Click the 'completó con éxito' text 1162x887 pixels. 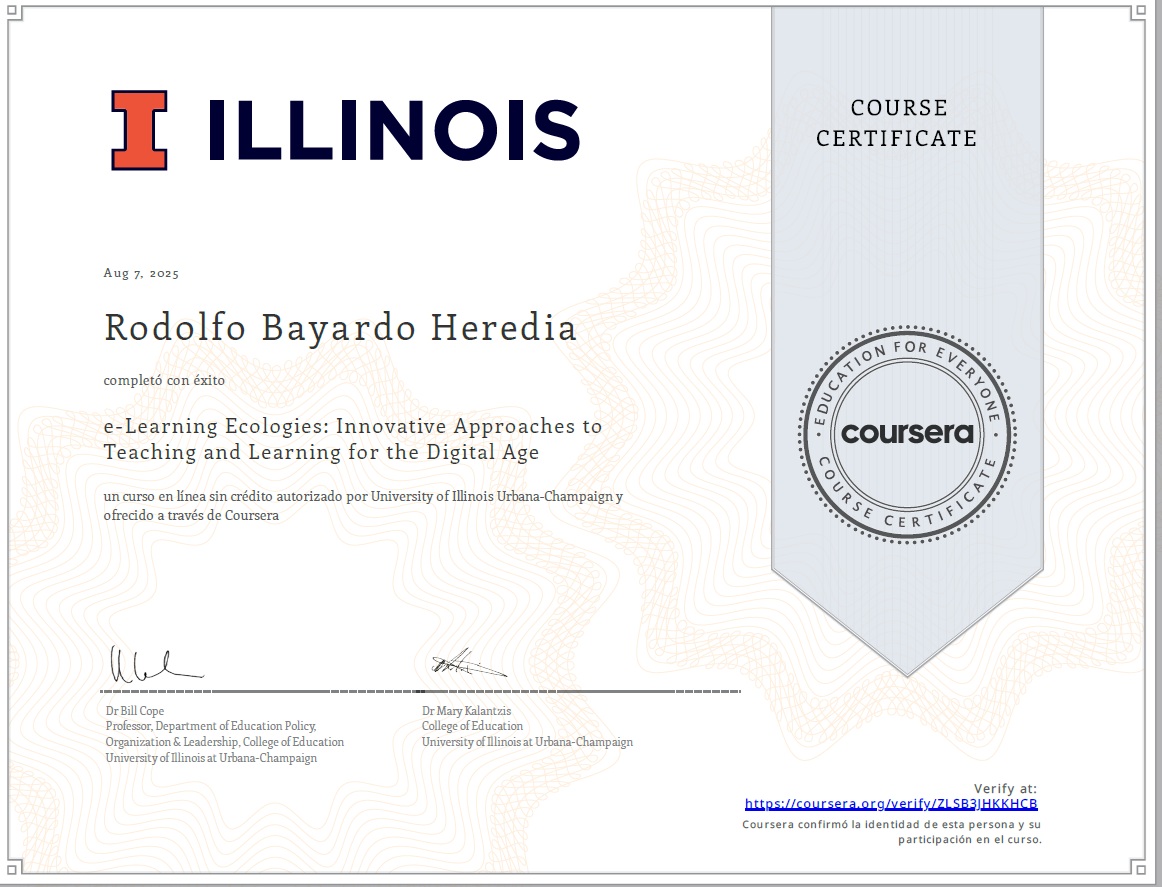[163, 381]
